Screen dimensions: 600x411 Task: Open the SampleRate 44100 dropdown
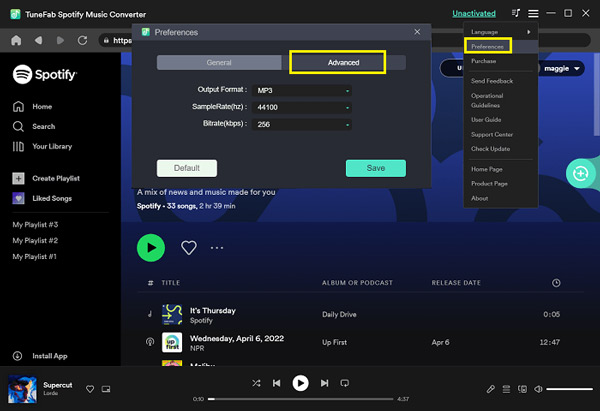(302, 107)
